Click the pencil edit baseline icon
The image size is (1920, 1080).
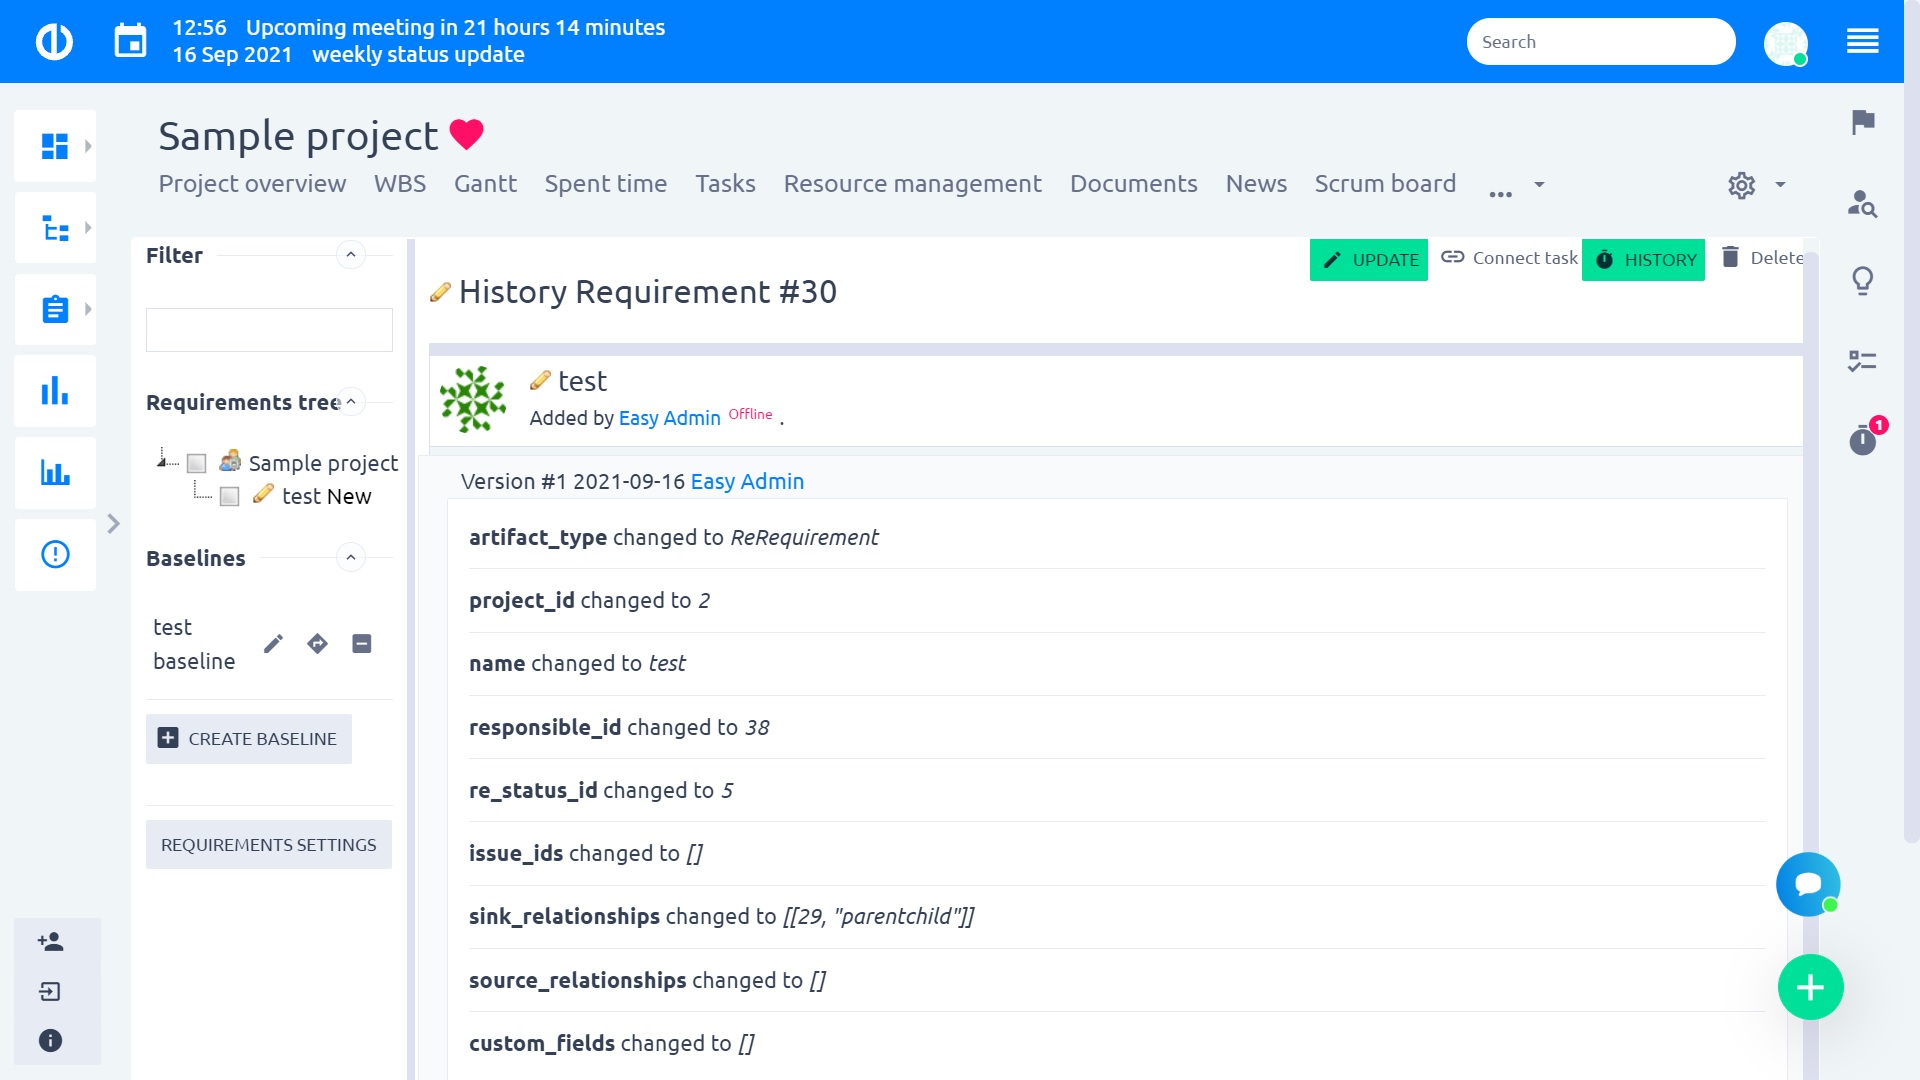pos(273,645)
